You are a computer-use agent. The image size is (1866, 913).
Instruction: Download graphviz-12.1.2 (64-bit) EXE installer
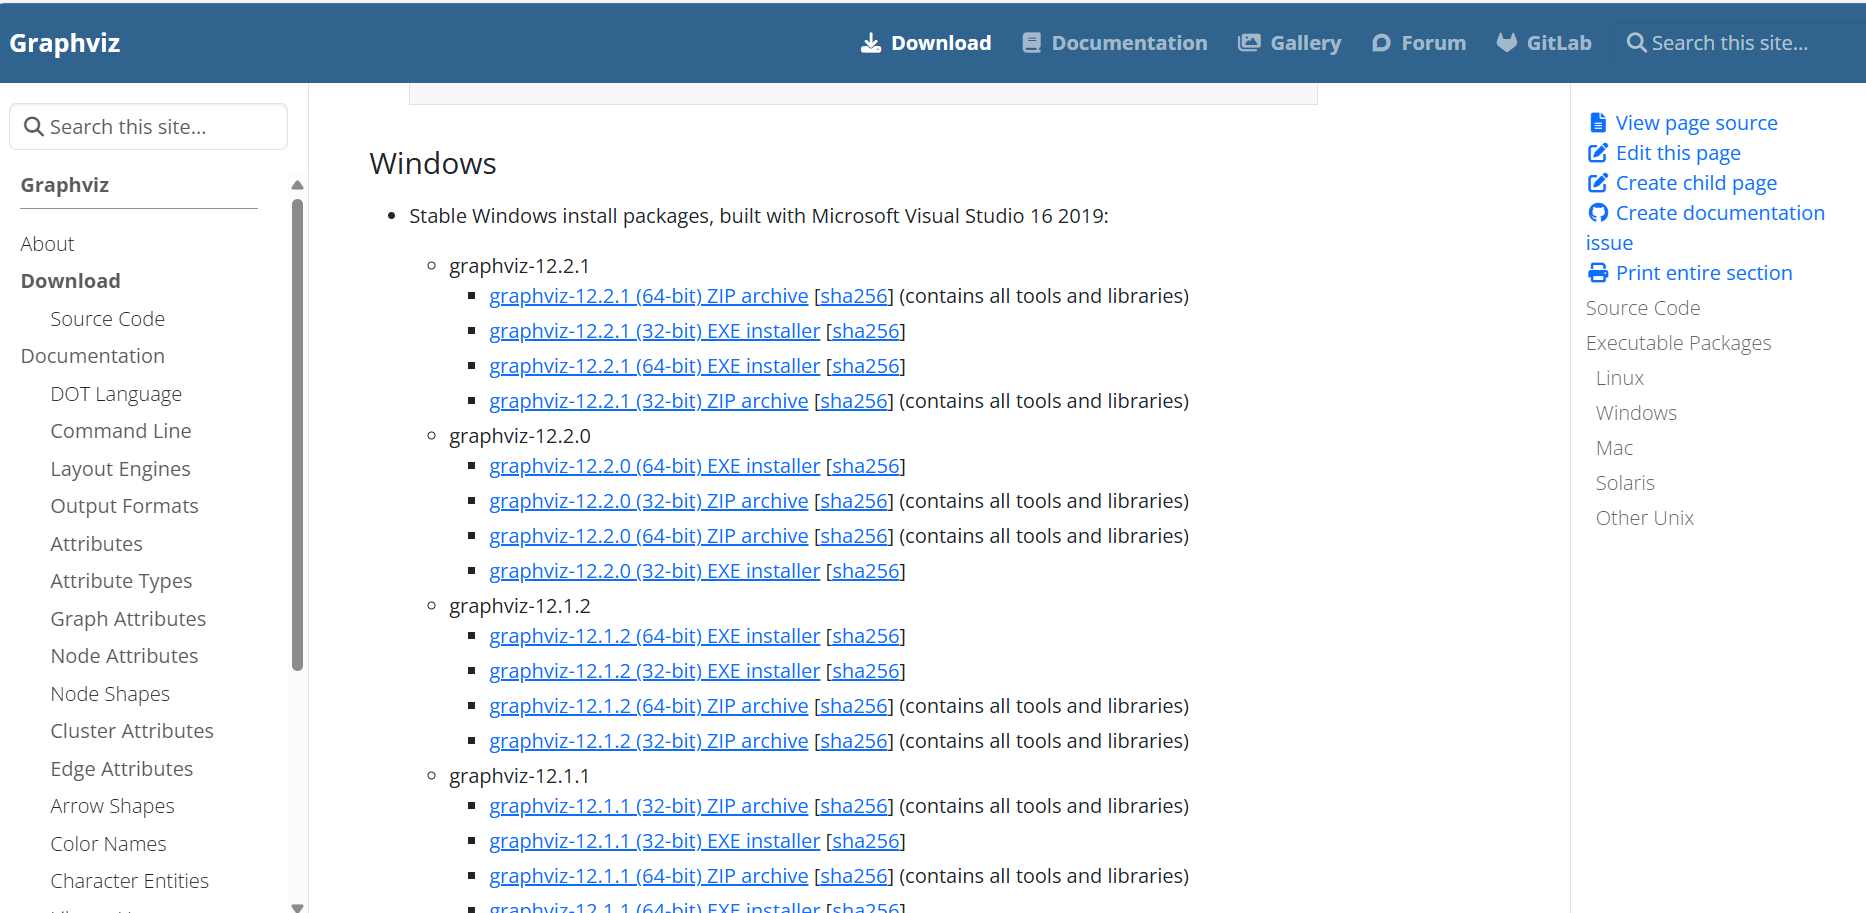pos(654,636)
